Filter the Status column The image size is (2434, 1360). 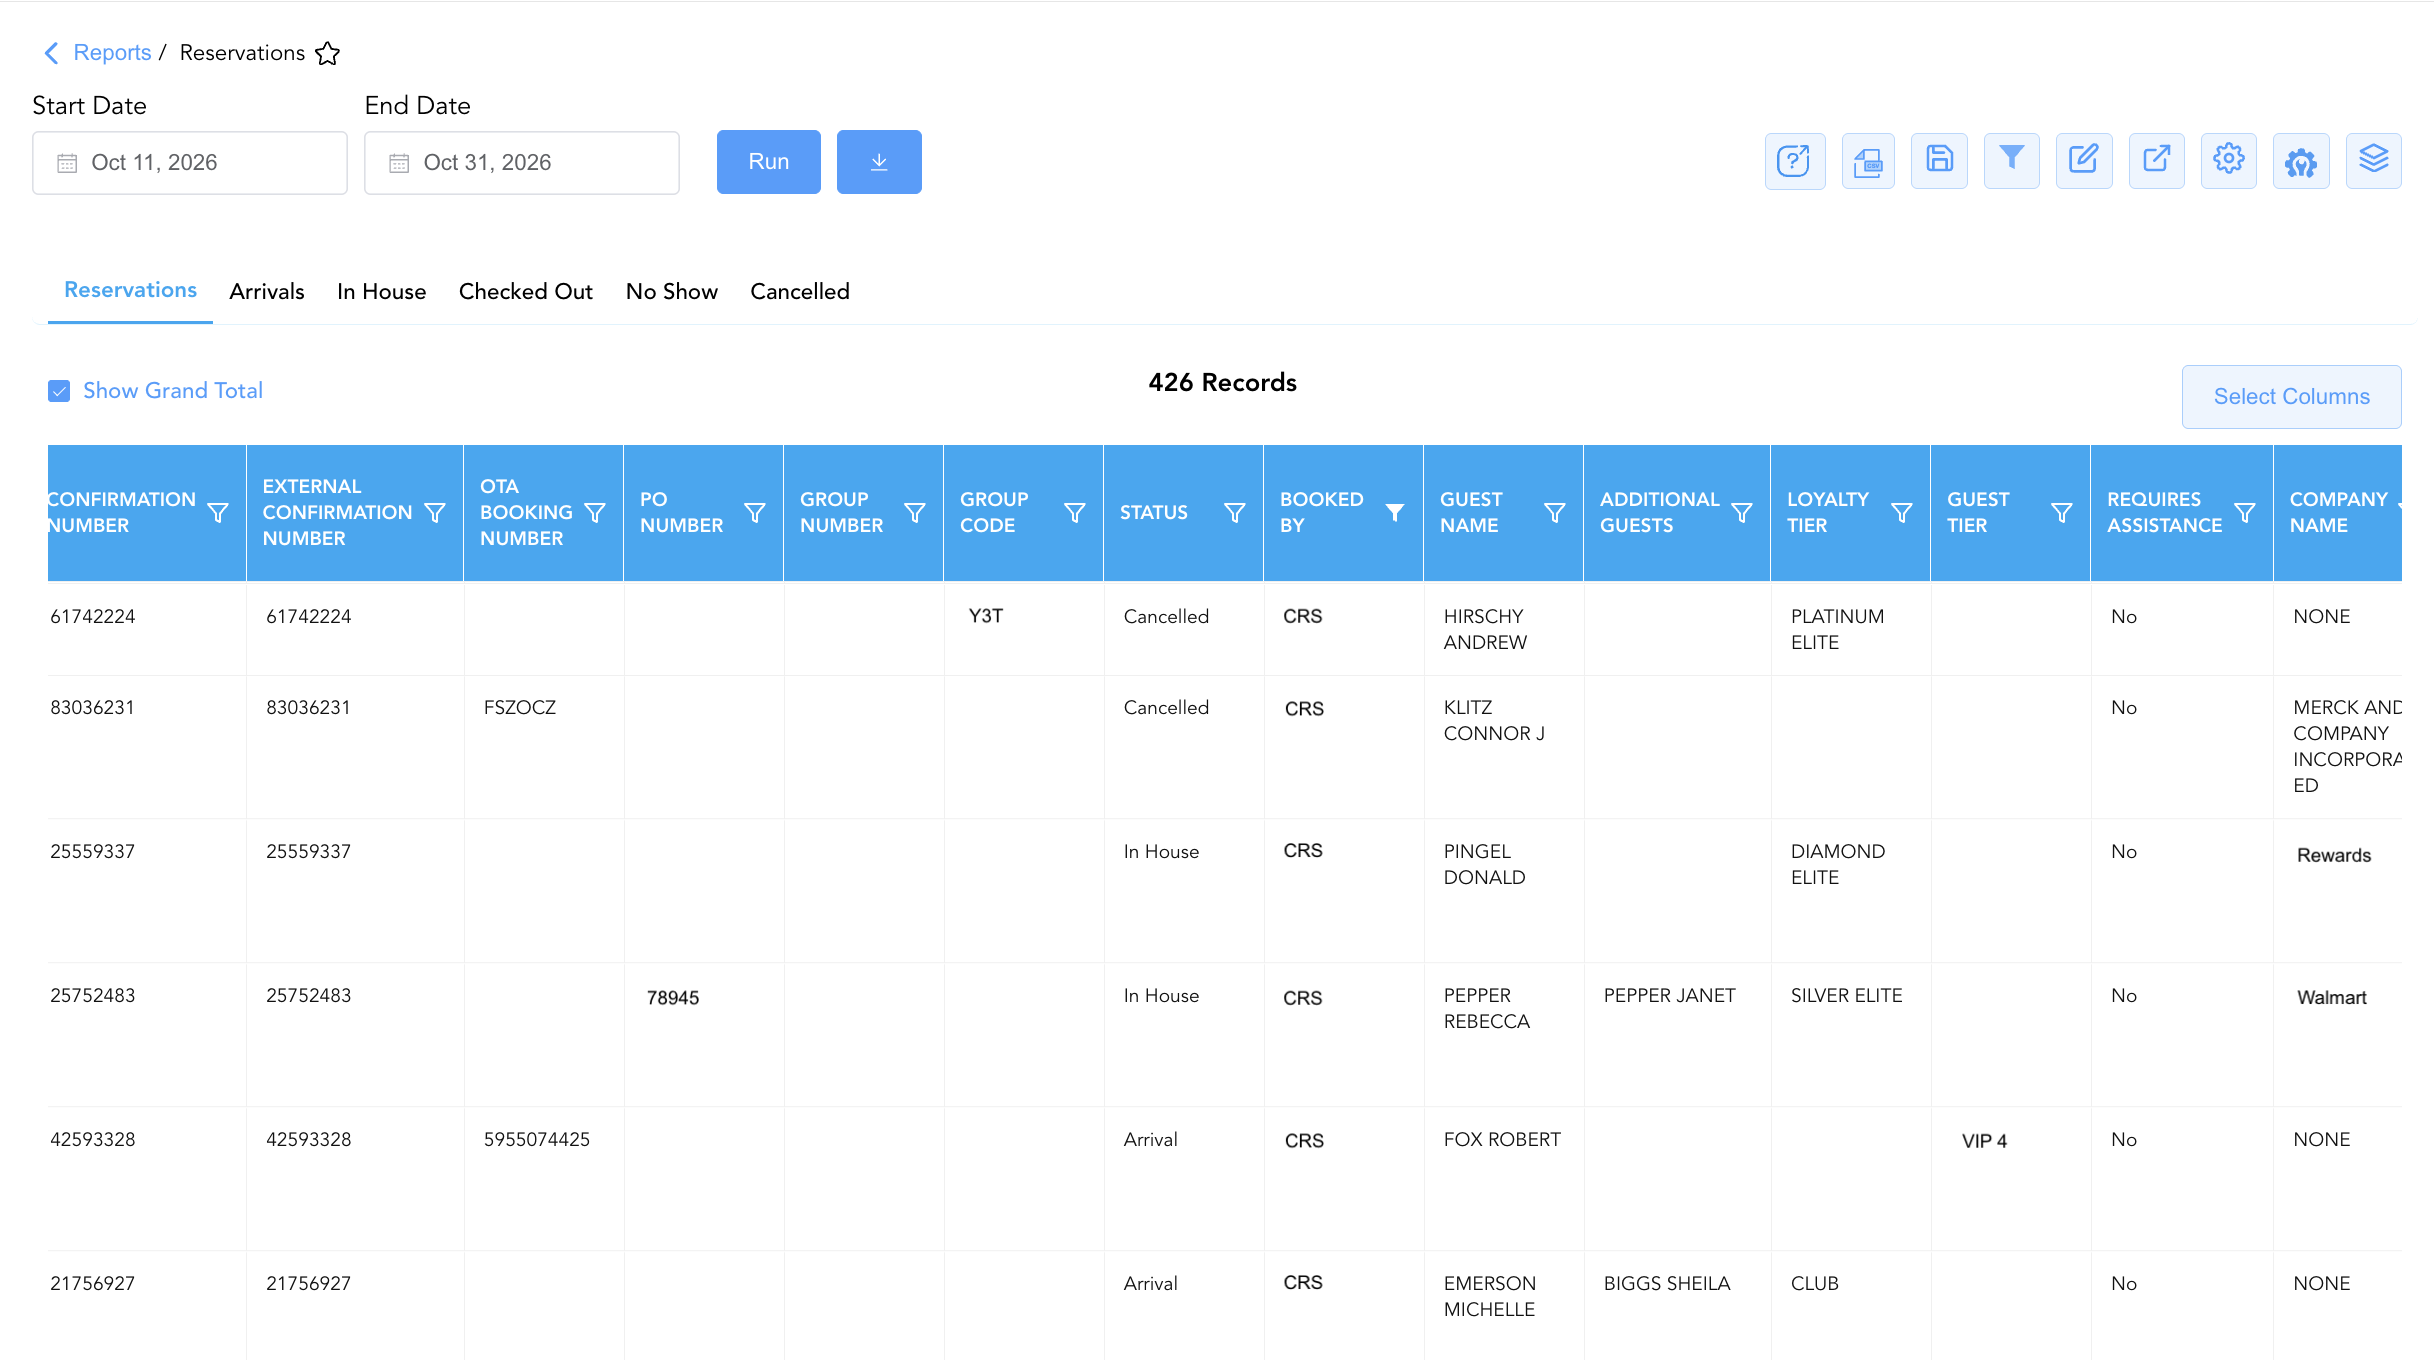point(1235,513)
